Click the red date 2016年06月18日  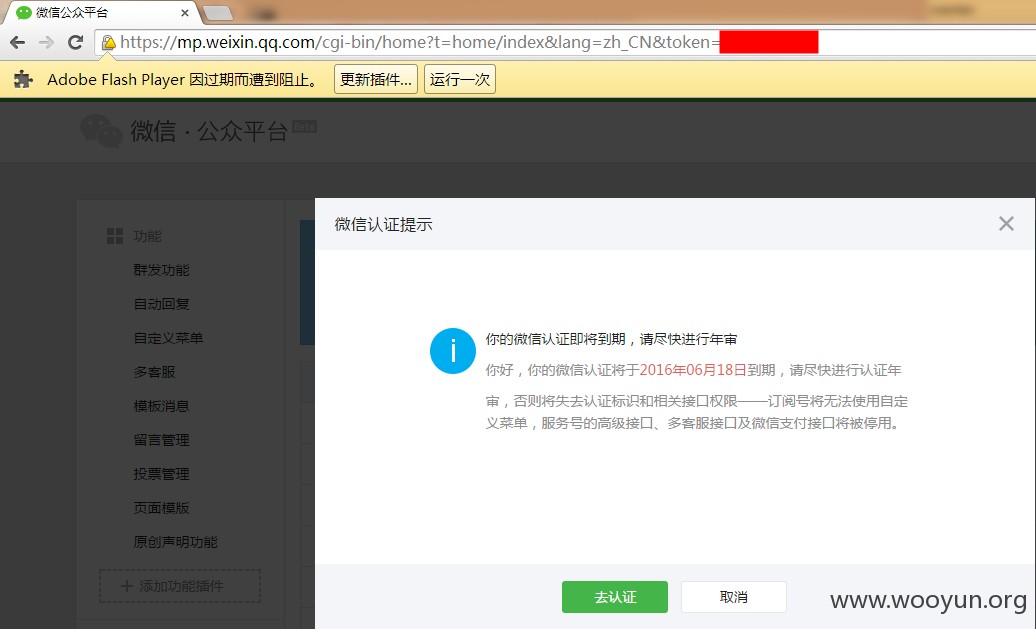[x=693, y=370]
